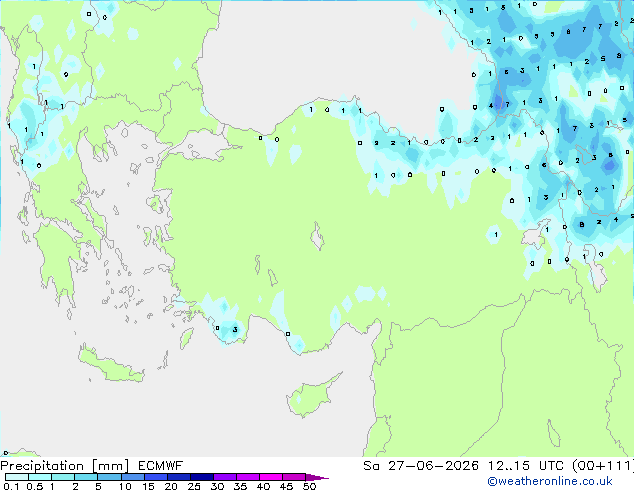634x490 pixels.
Task: Click the over-50 mm arrow legend tip
Action: pyautogui.click(x=317, y=477)
